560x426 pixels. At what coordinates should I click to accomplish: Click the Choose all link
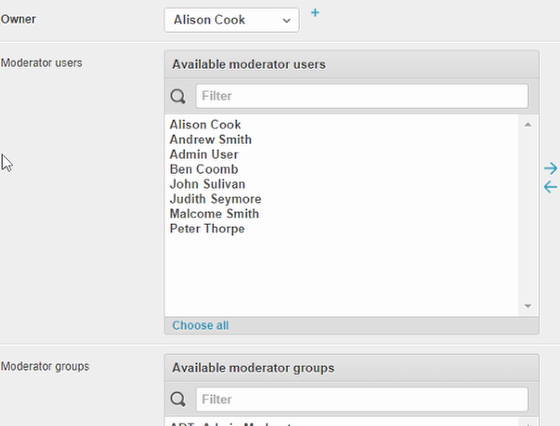tap(200, 326)
